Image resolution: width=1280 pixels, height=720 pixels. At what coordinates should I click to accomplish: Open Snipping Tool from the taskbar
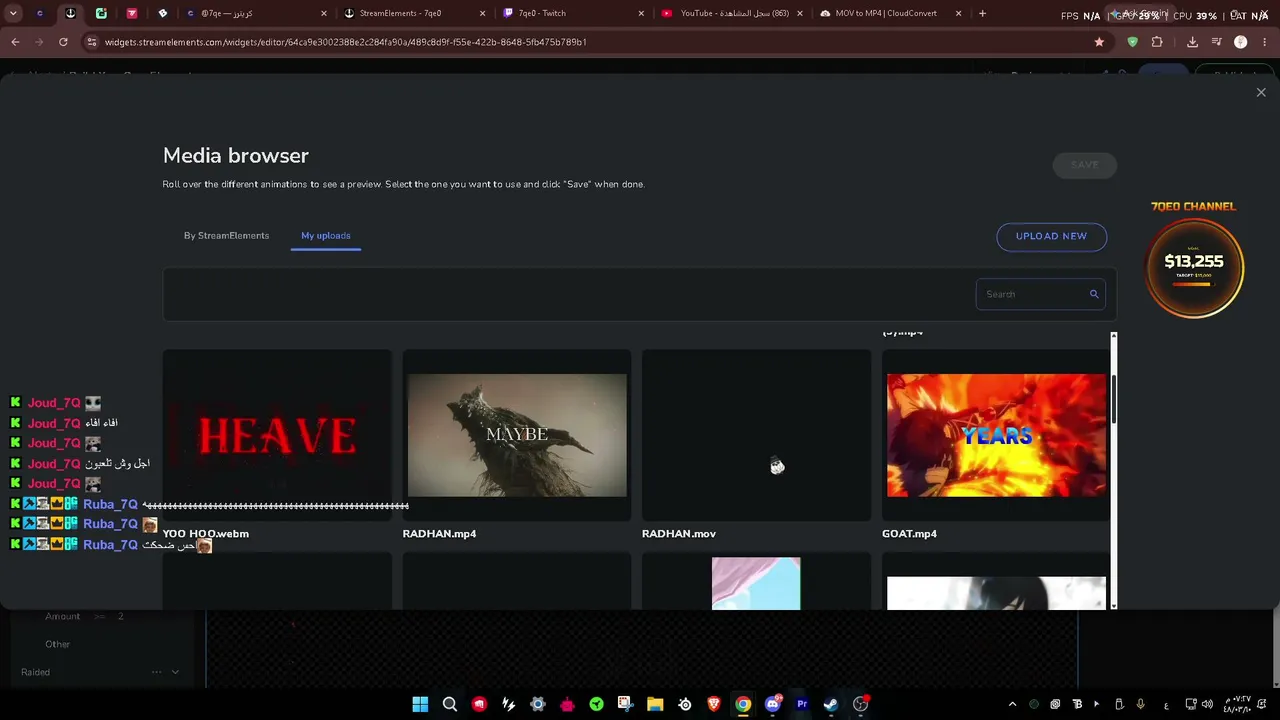click(626, 704)
